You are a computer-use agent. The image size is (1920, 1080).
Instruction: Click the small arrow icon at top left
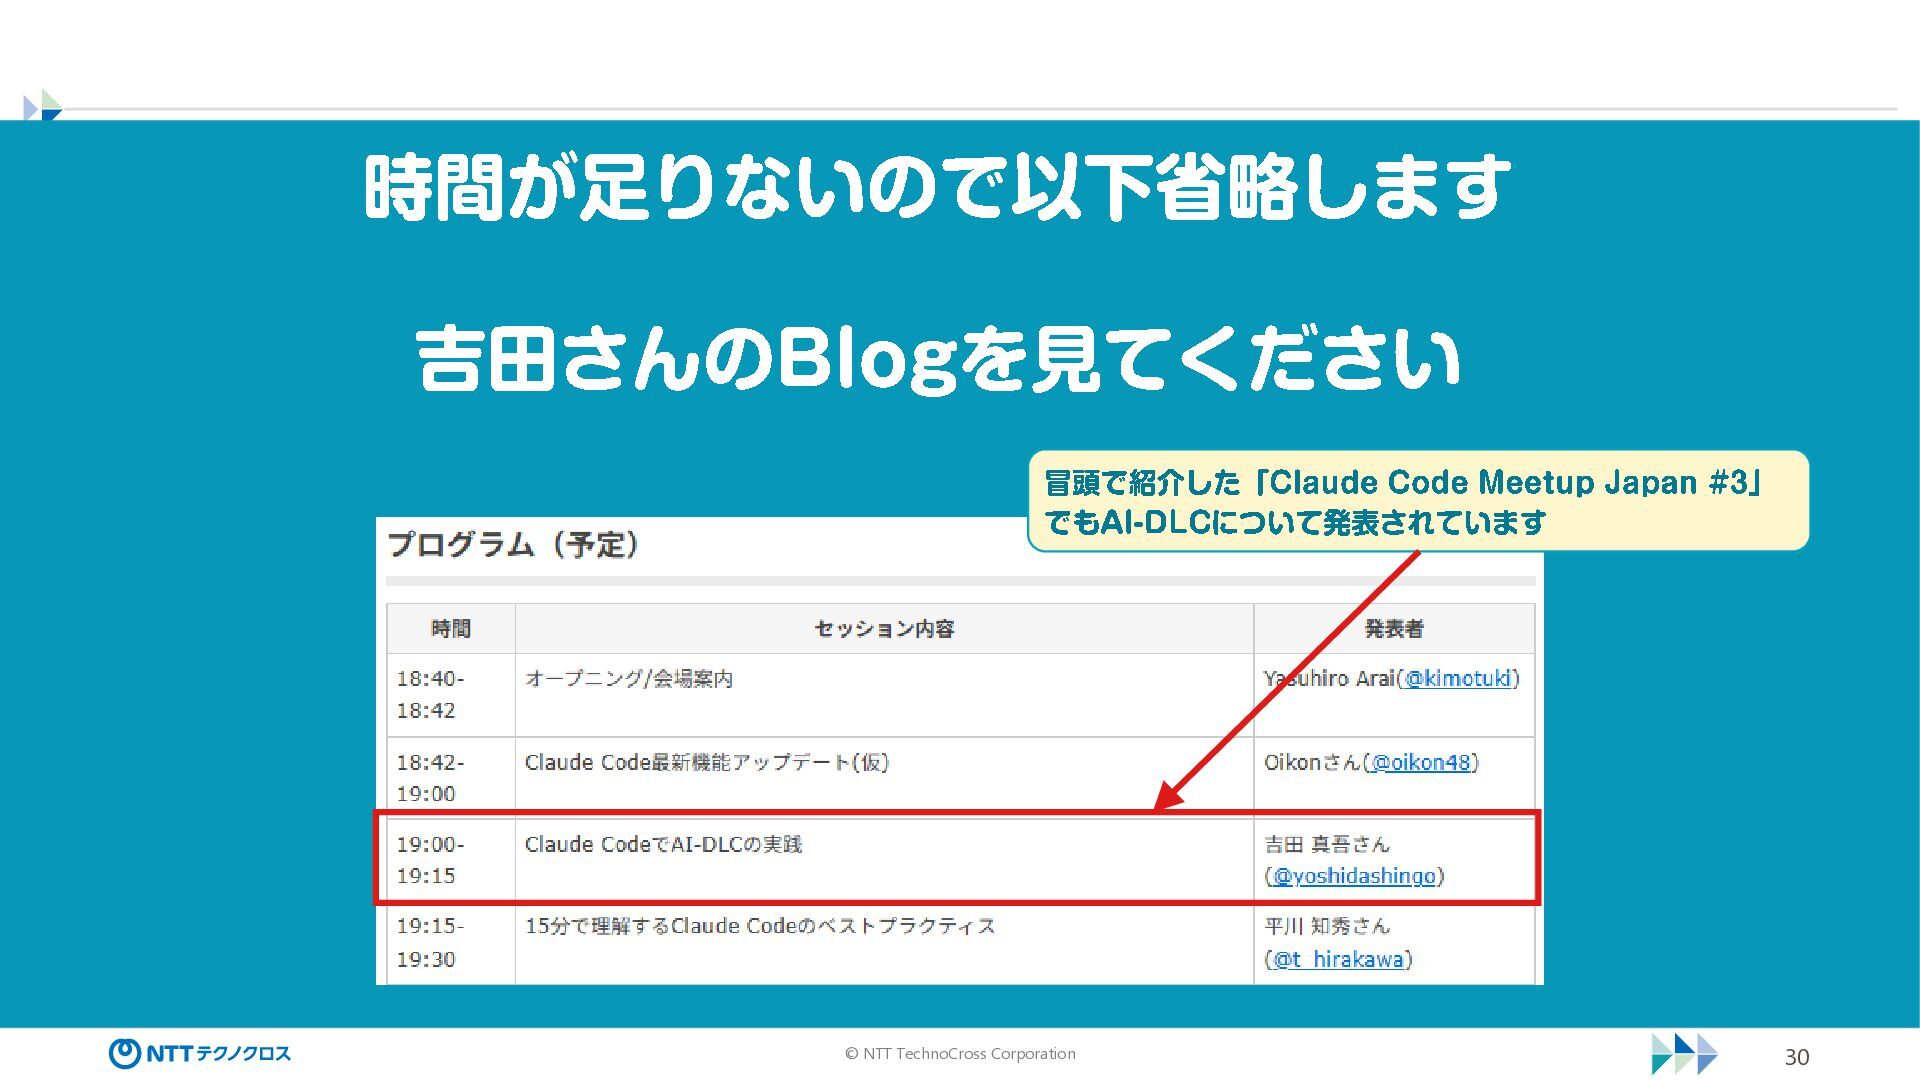pyautogui.click(x=43, y=106)
